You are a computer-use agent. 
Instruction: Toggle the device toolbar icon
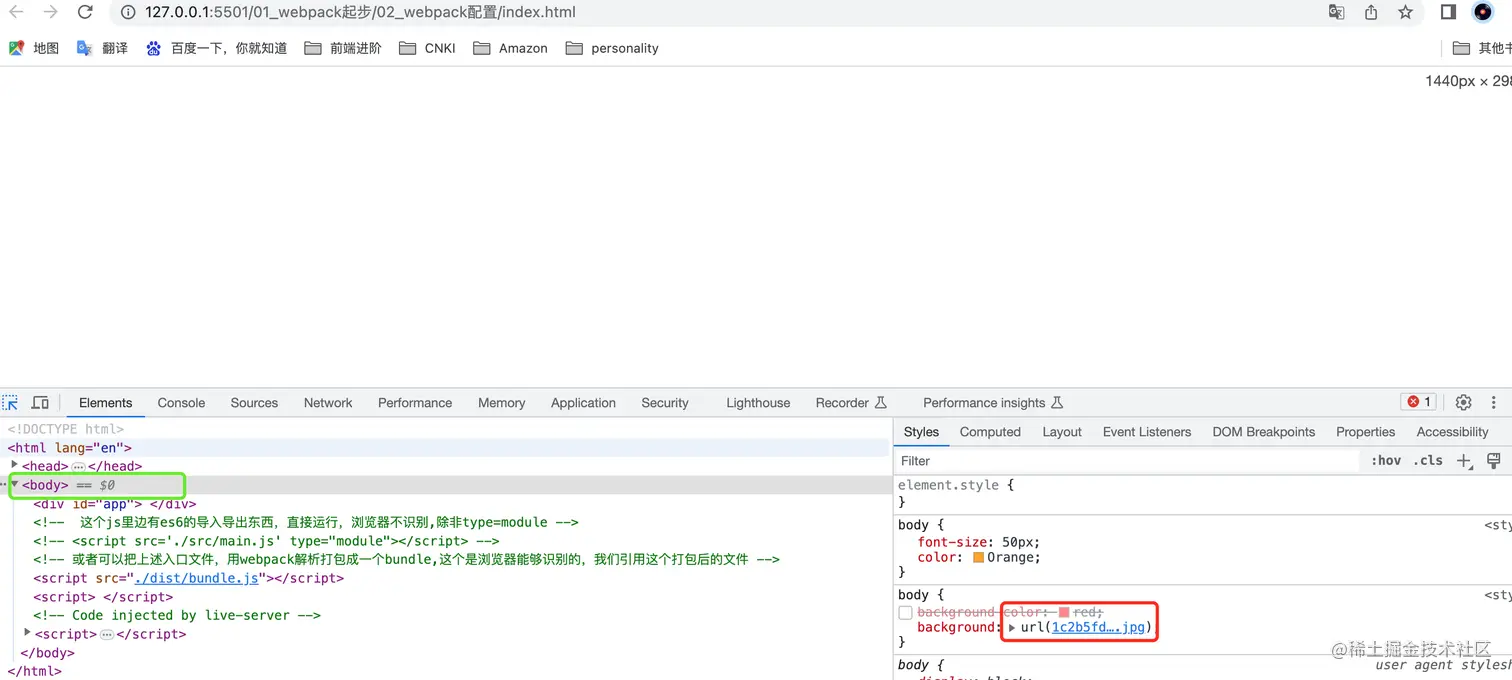(x=40, y=403)
